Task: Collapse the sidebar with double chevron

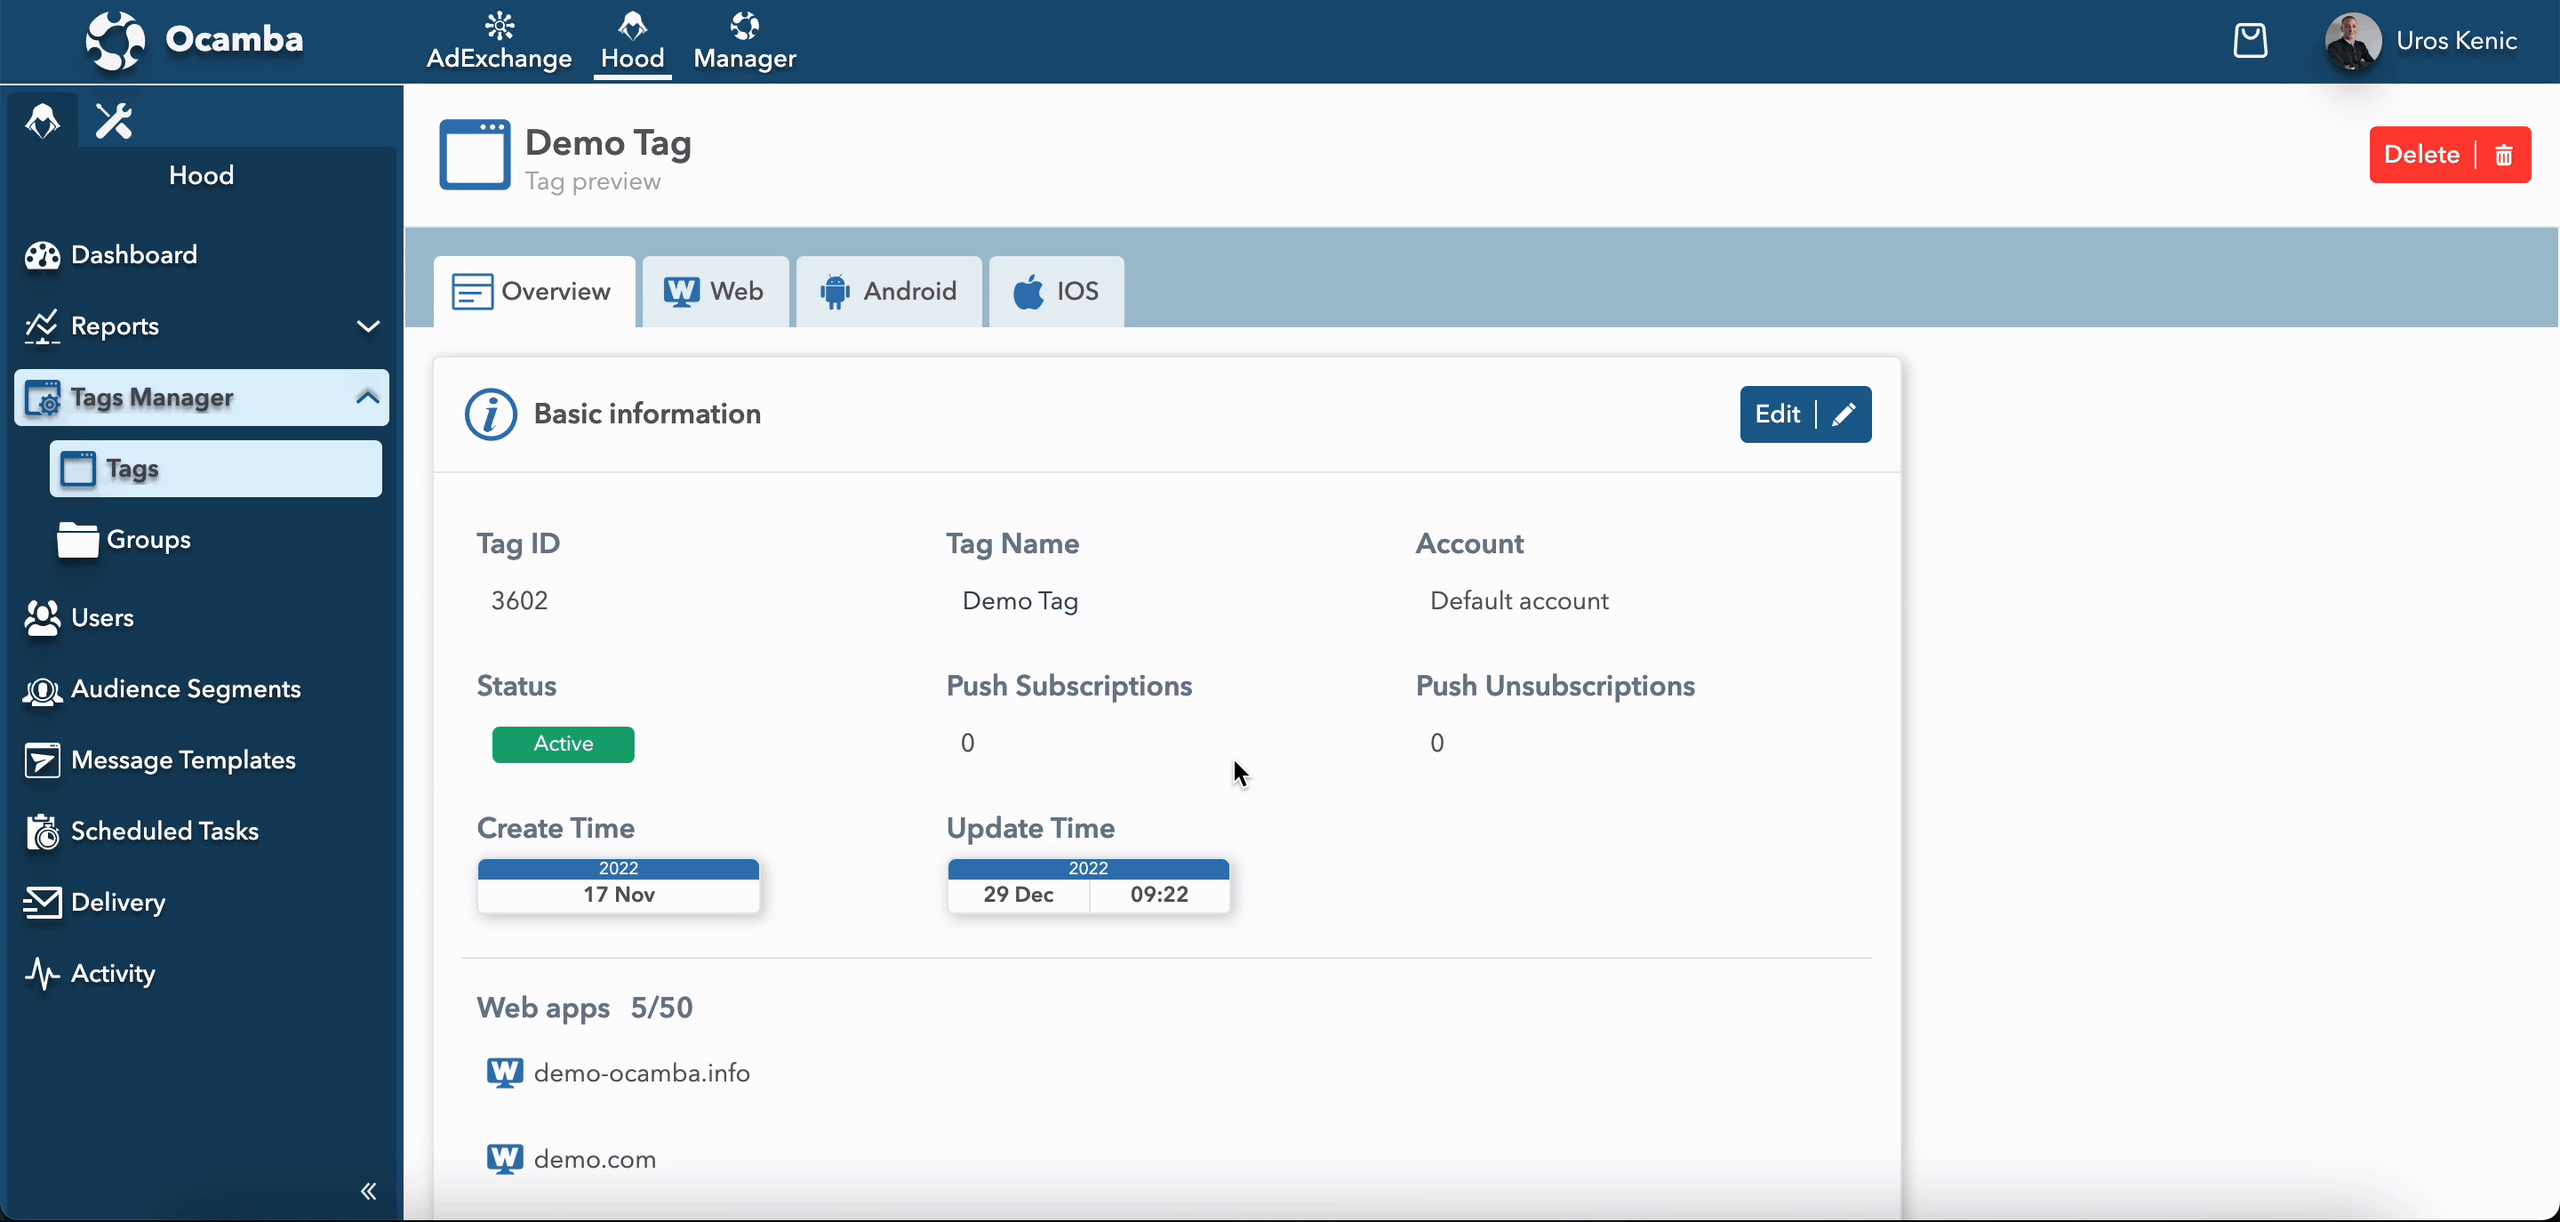Action: 368,1191
